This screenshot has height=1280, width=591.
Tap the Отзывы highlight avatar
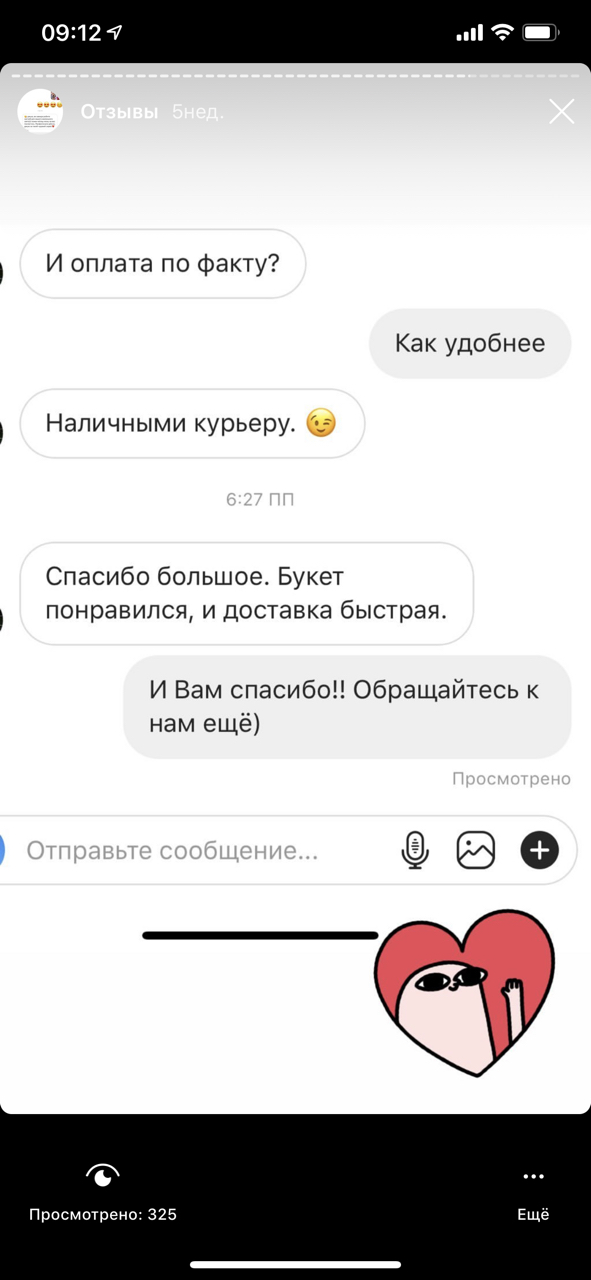point(40,111)
